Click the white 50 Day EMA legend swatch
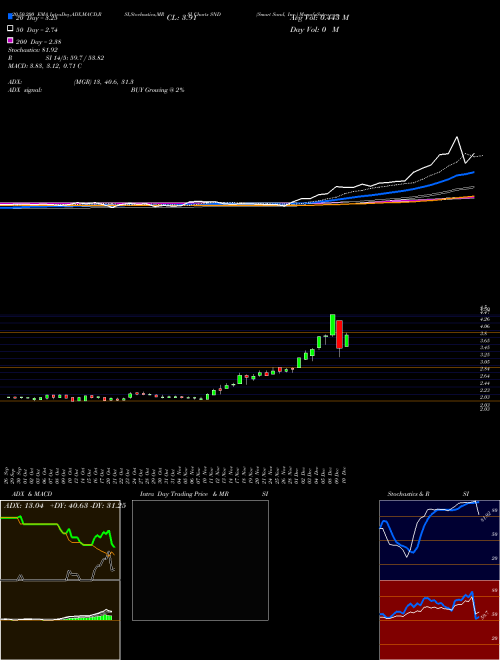This screenshot has height=660, width=500. [10, 29]
